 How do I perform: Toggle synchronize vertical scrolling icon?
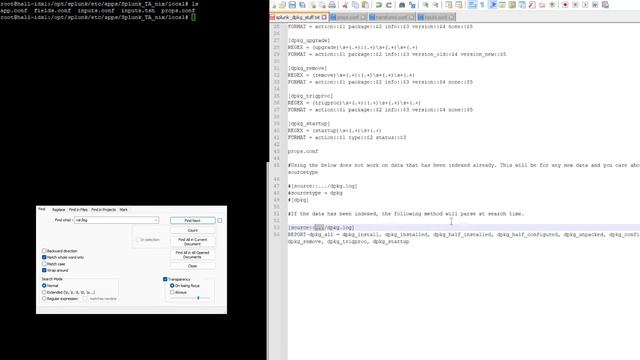pos(449,5)
